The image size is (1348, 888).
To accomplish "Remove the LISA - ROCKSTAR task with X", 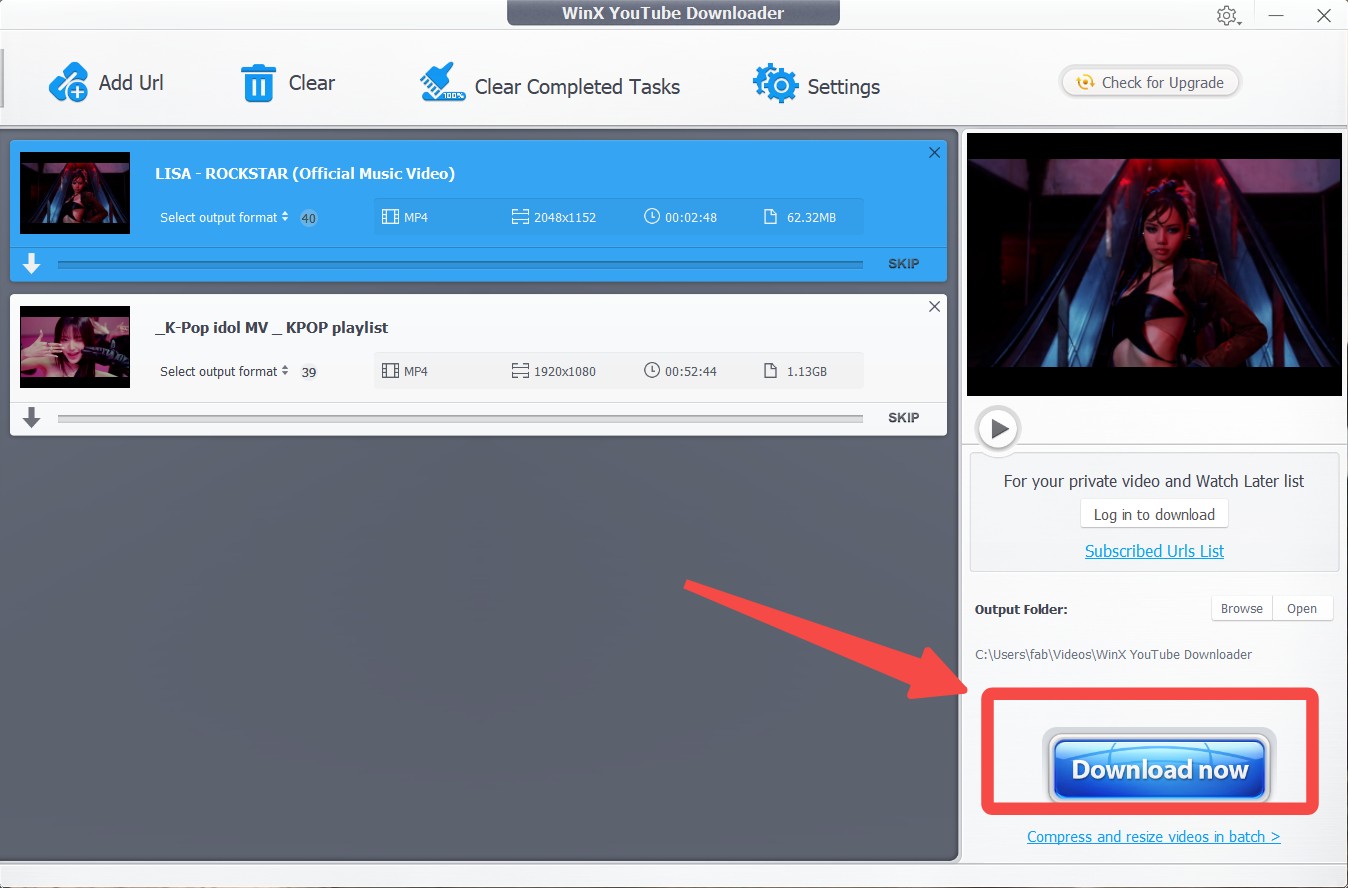I will pyautogui.click(x=934, y=153).
